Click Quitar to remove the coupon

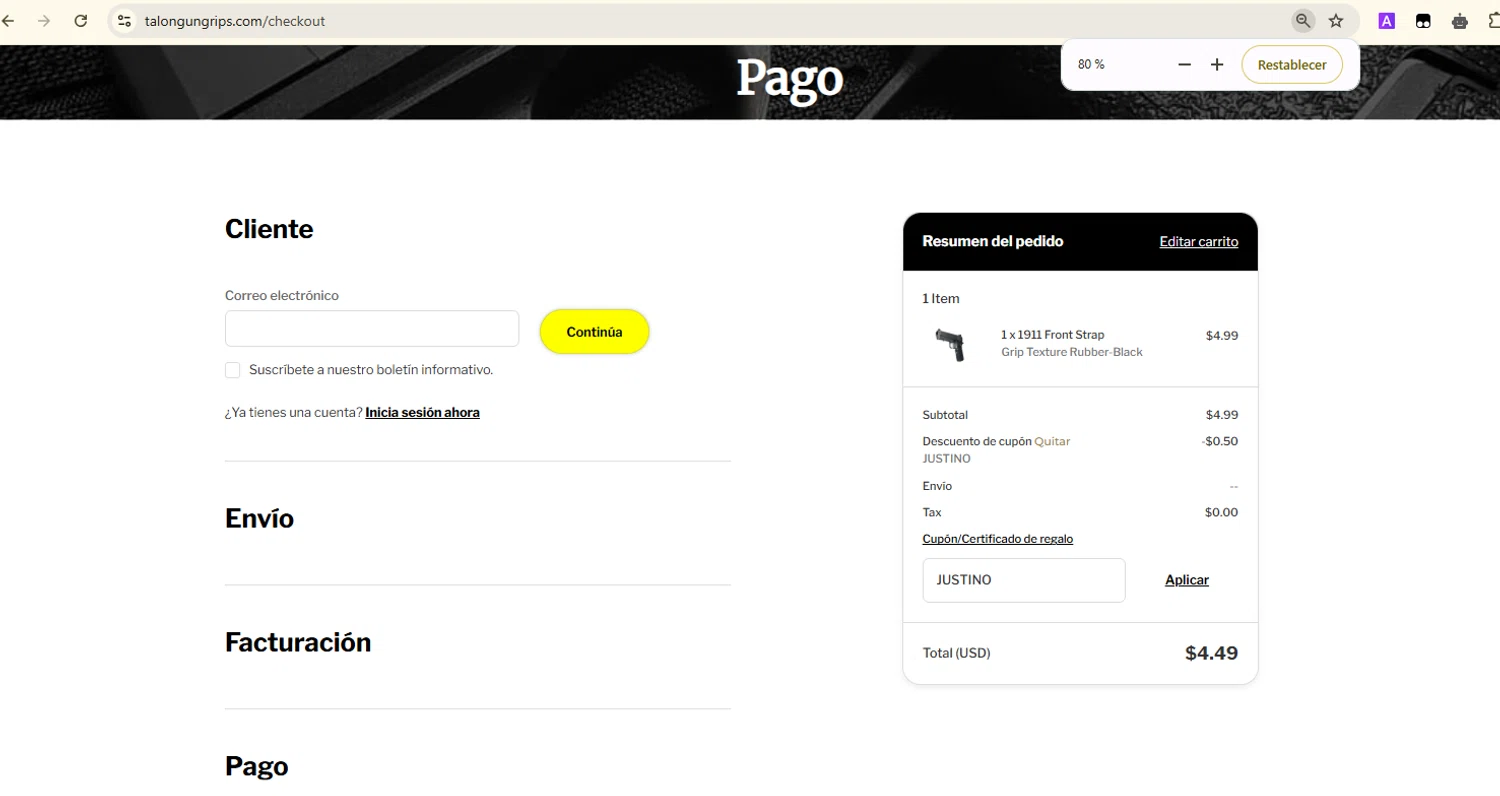(x=1052, y=441)
